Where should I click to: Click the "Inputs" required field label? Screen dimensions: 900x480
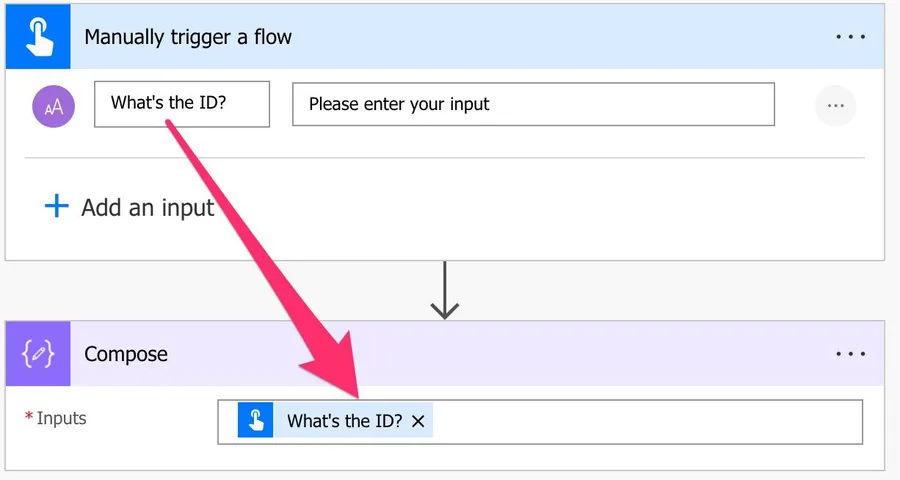click(61, 418)
